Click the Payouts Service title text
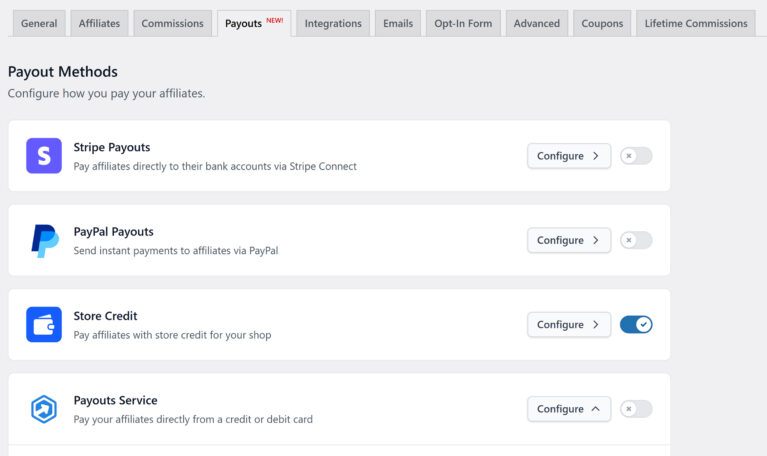This screenshot has height=456, width=767. click(x=115, y=400)
